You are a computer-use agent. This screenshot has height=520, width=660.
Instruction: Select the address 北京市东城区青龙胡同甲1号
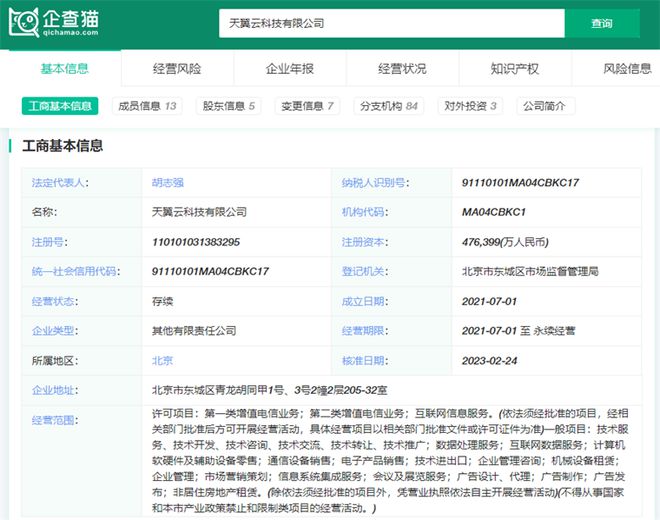pyautogui.click(x=218, y=390)
